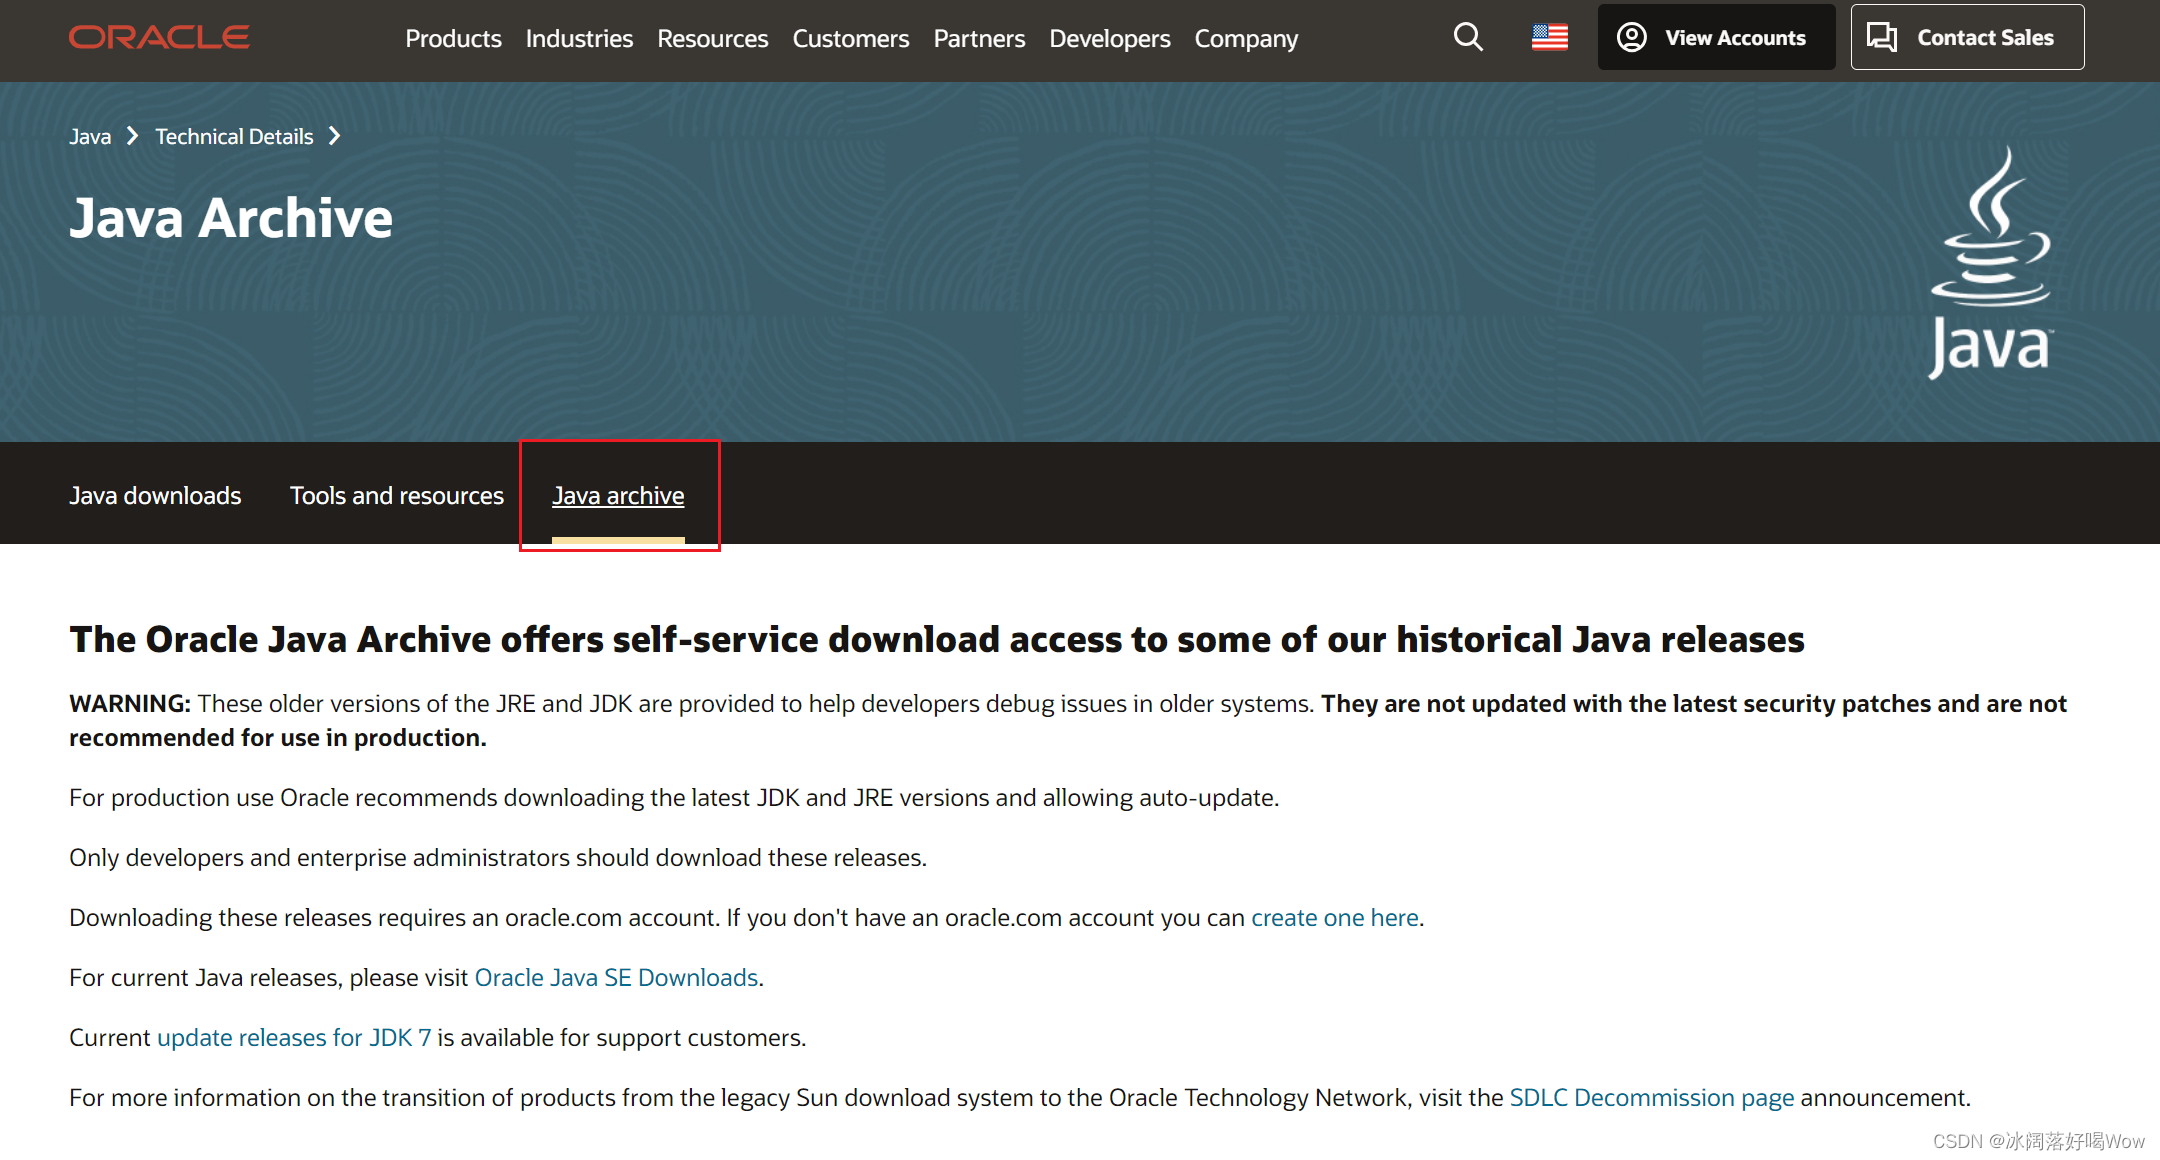
Task: Click the View Accounts button
Action: click(1716, 38)
